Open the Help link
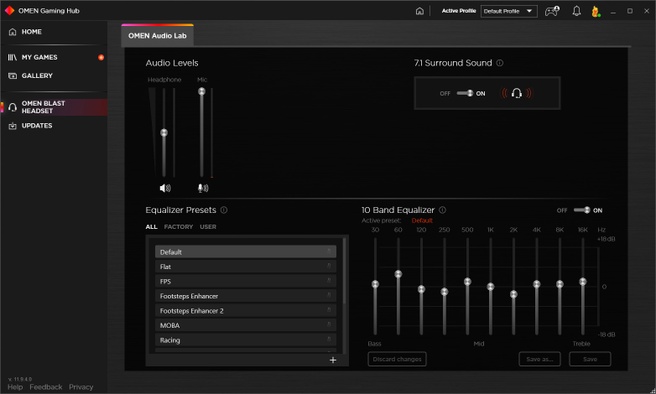 15,387
